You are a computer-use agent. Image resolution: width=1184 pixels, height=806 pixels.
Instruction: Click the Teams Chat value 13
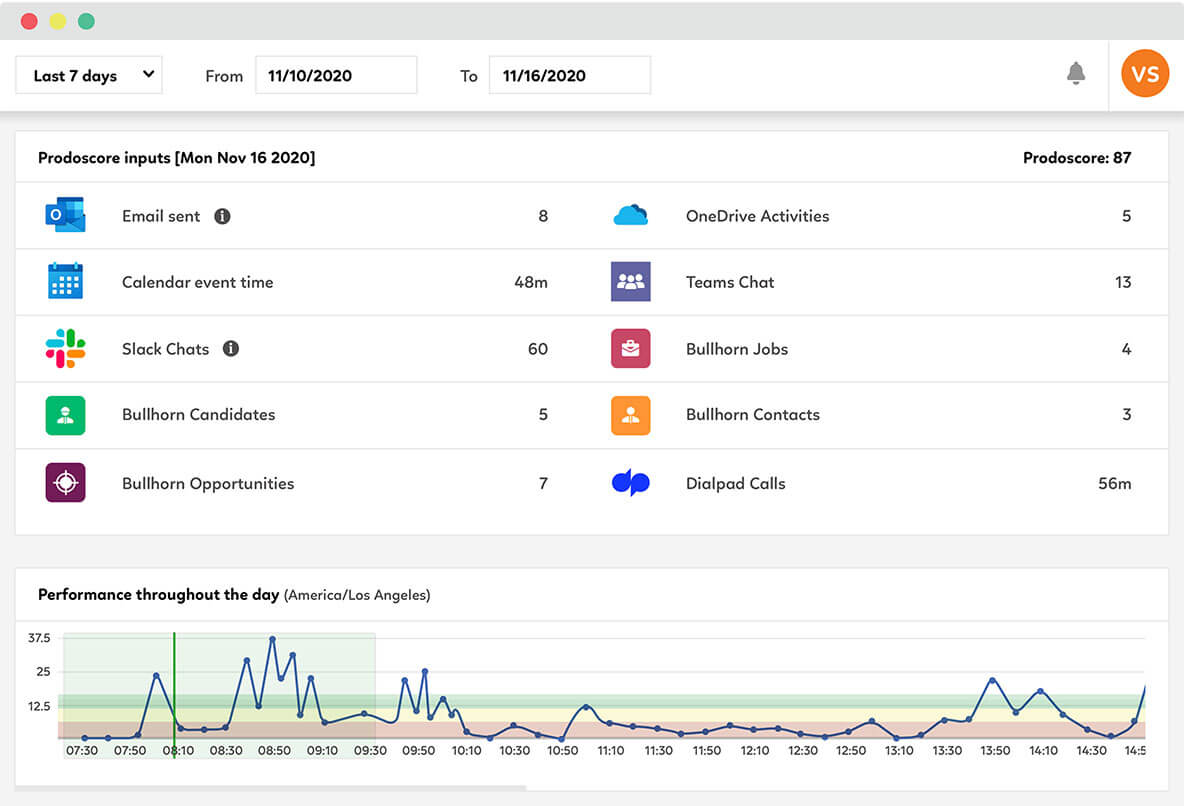tap(1123, 283)
